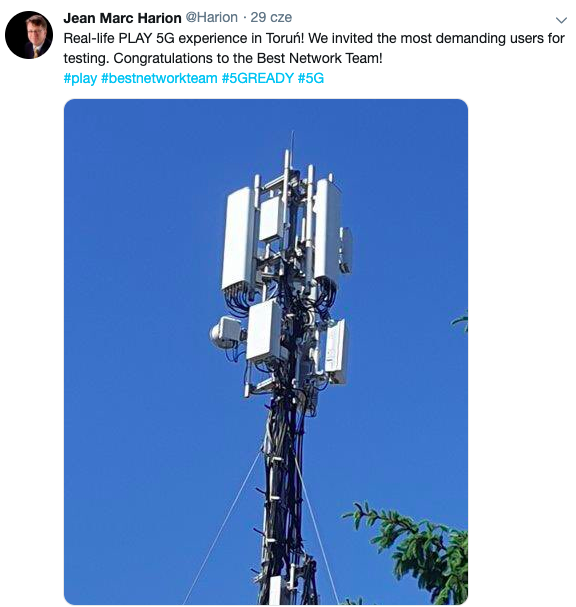Expand the tweet options chevron
The height and width of the screenshot is (607, 576).
point(561,20)
